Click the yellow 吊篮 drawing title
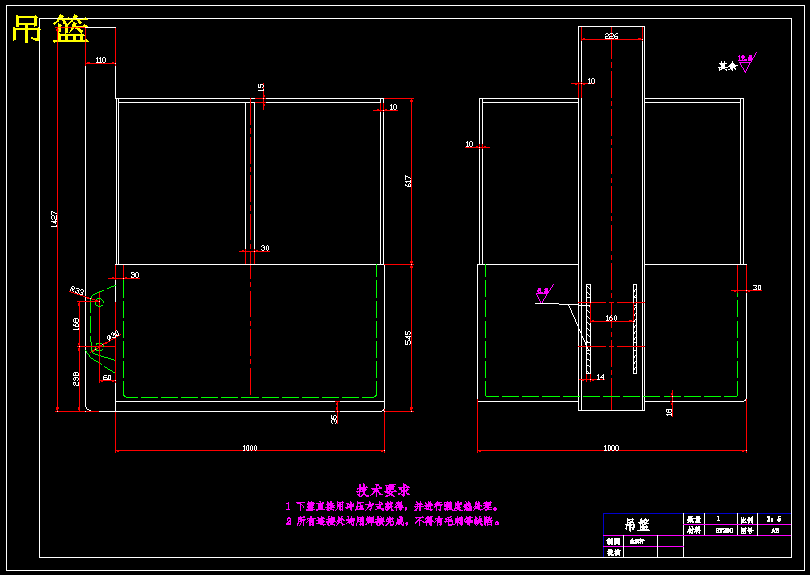The height and width of the screenshot is (575, 810). click(50, 29)
